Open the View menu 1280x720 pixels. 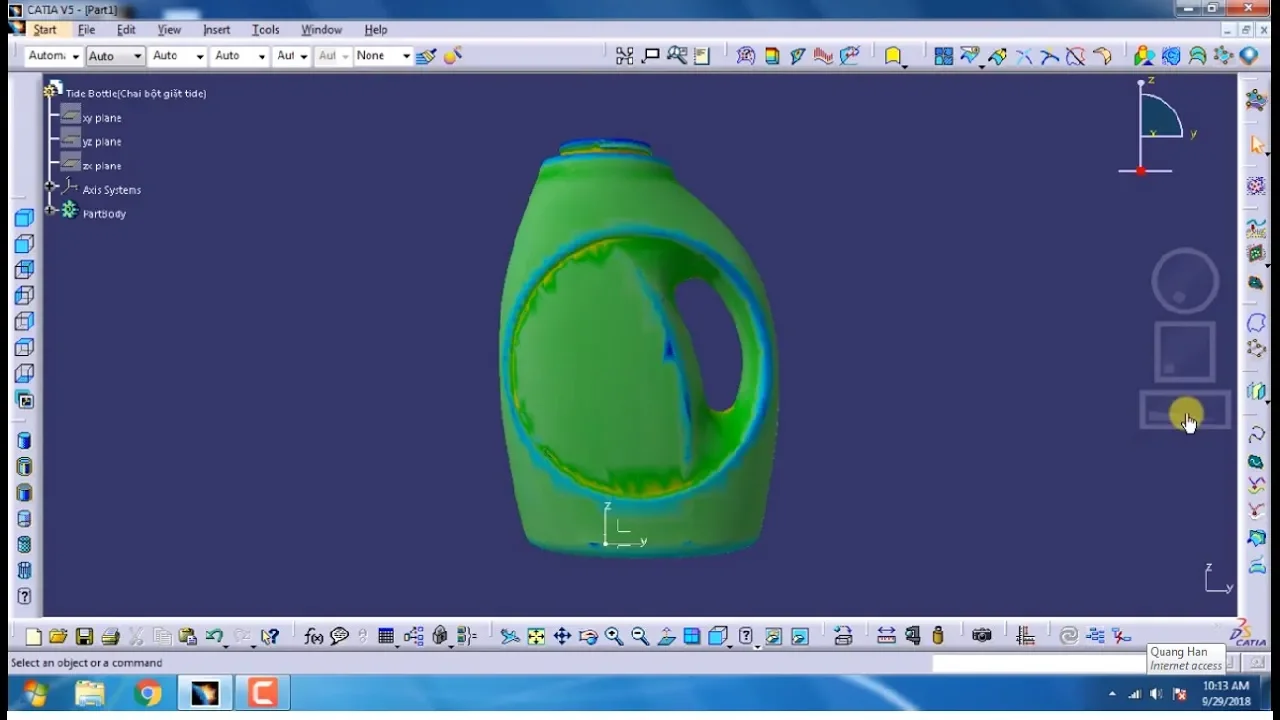(x=169, y=29)
